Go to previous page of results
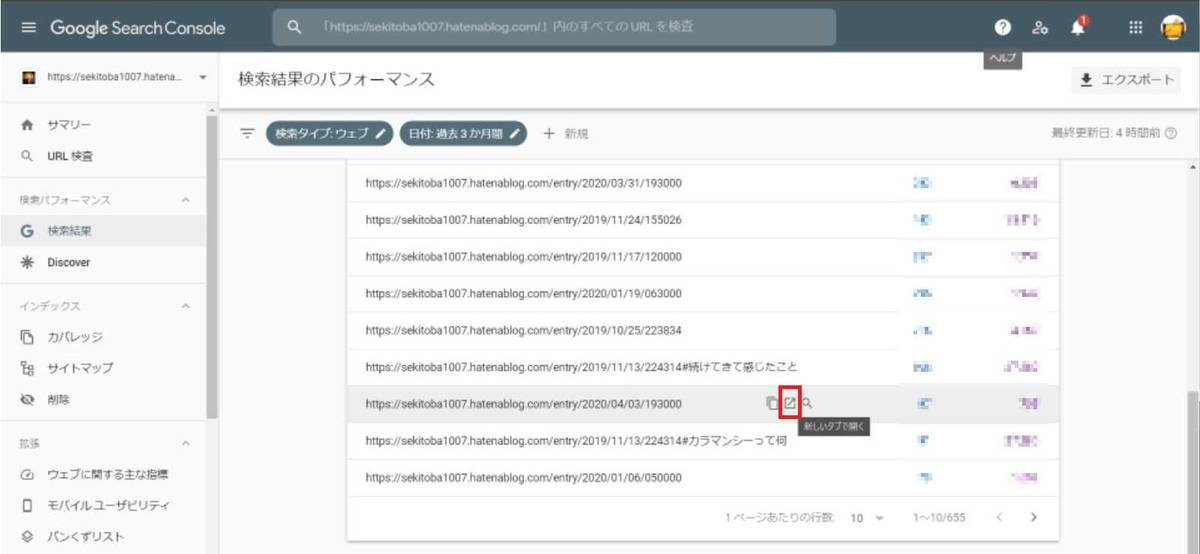This screenshot has width=1200, height=554. [997, 517]
